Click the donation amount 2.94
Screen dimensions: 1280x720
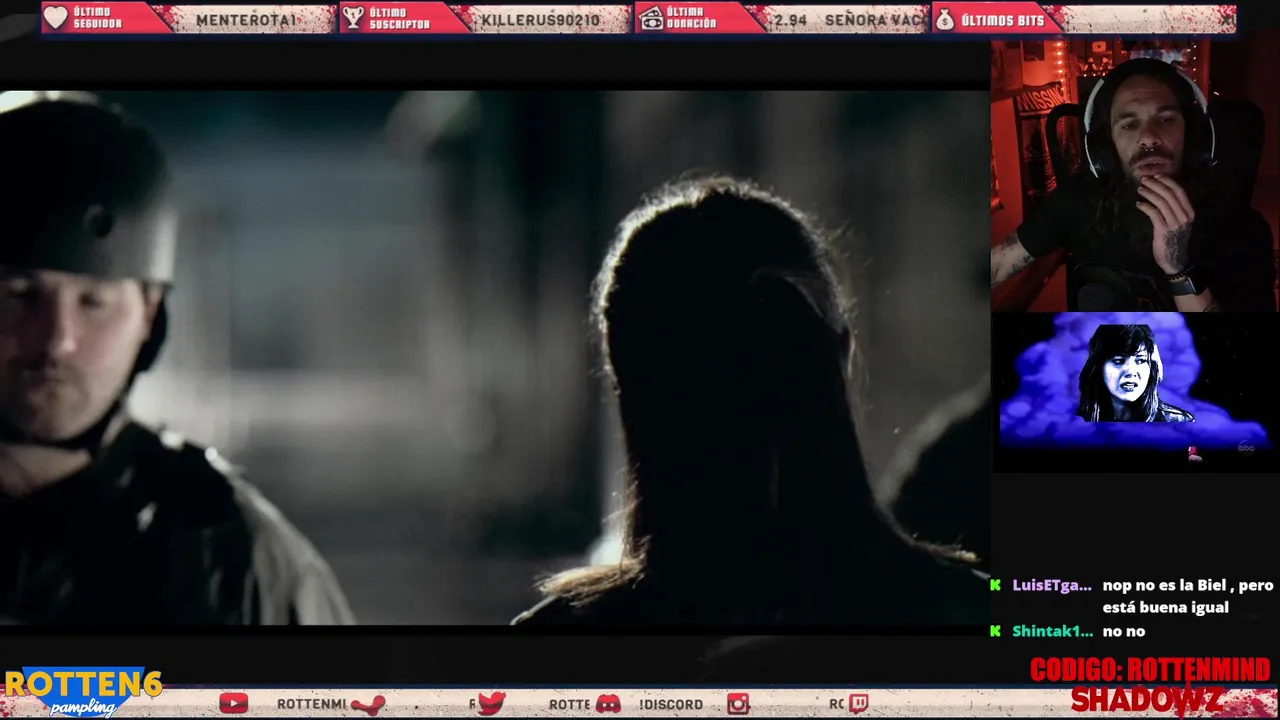tap(790, 19)
